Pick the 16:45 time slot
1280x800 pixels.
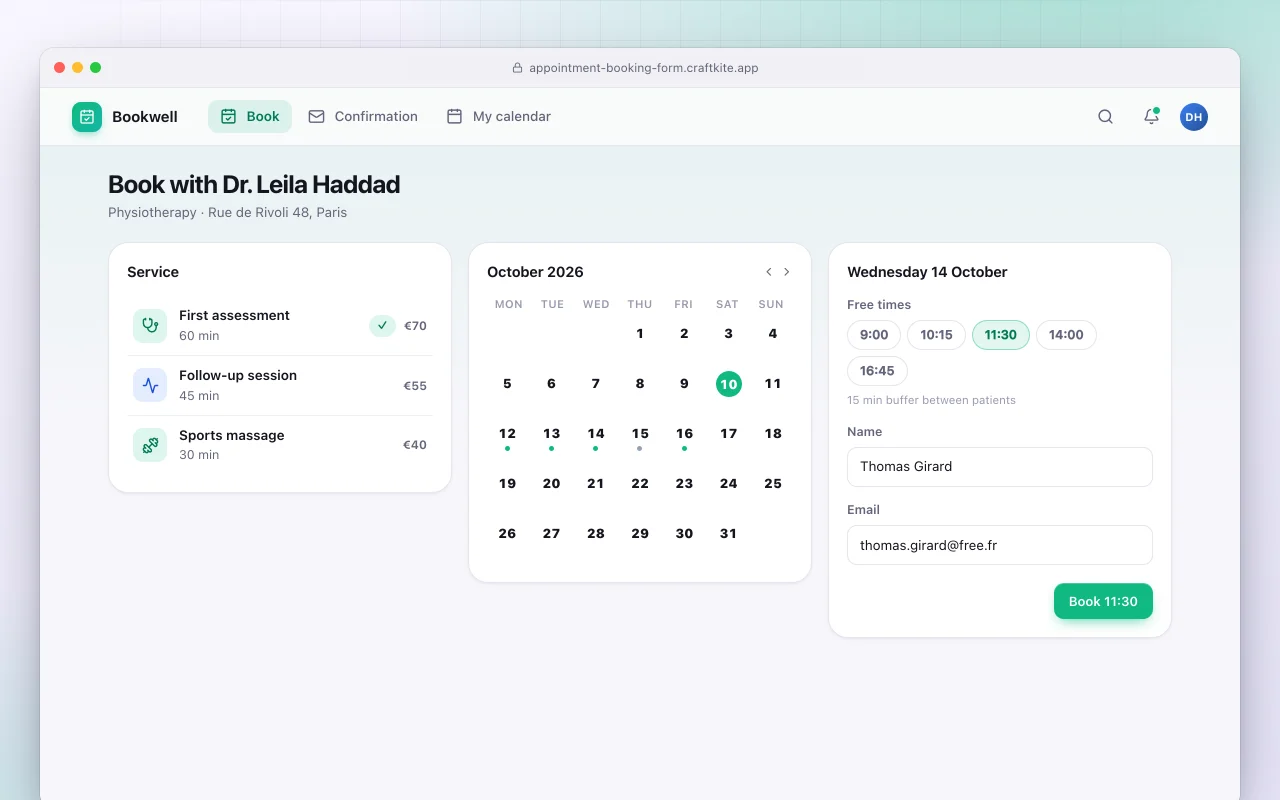point(877,371)
